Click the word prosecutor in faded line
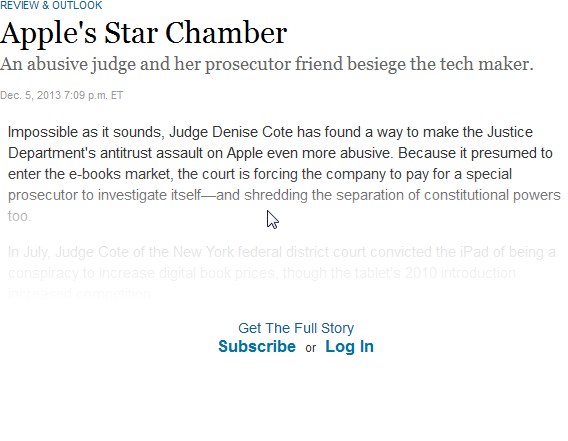The width and height of the screenshot is (568, 441). tap(42, 195)
